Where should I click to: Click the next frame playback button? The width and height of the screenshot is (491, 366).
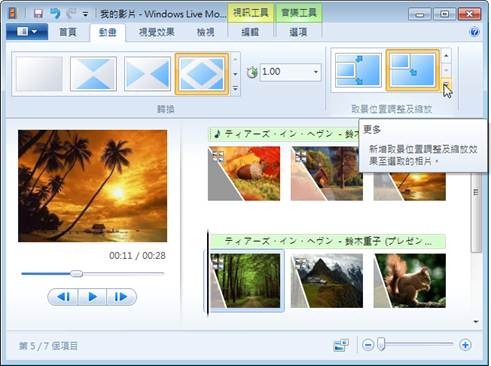pos(121,297)
